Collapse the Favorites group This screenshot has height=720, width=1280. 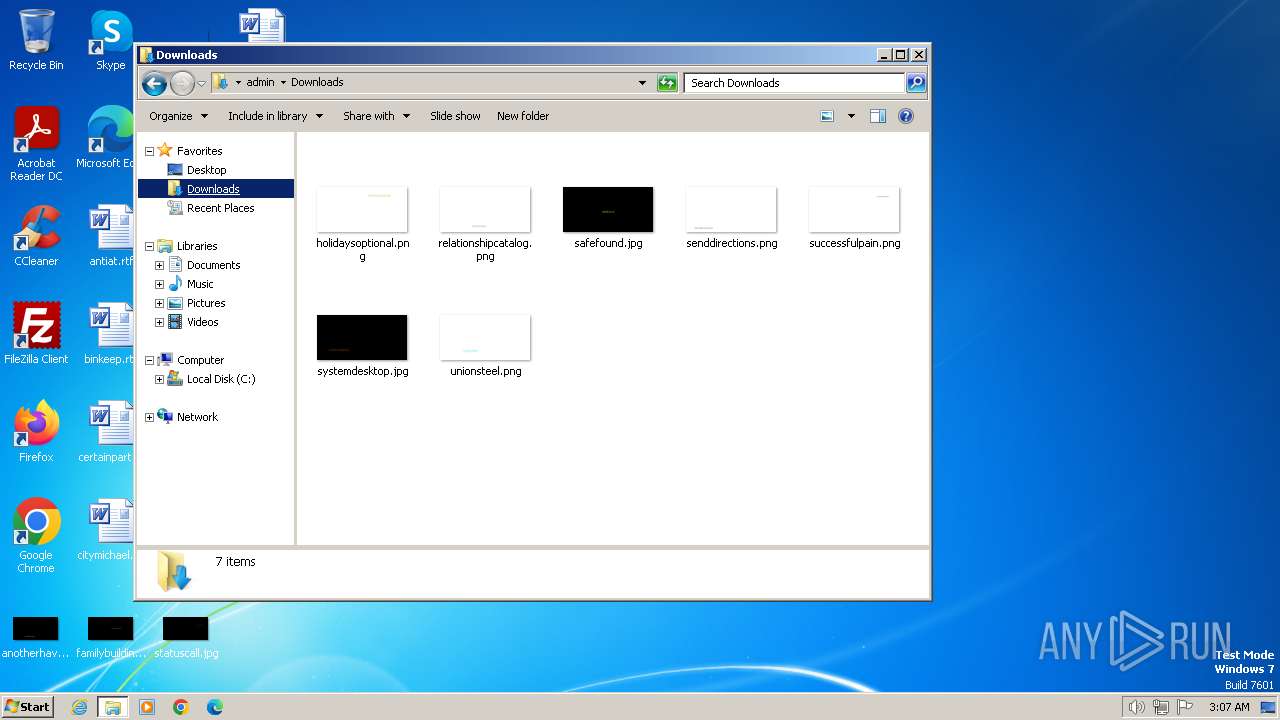149,151
